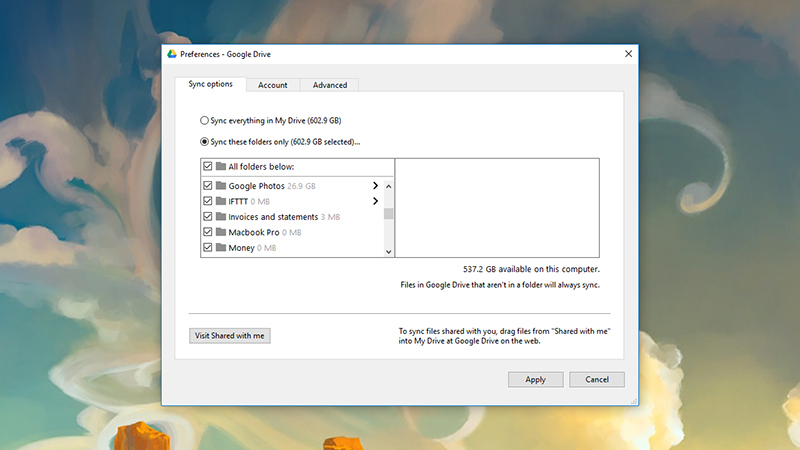Select the IFTTT folder name
Viewport: 800px width, 450px height.
(238, 202)
